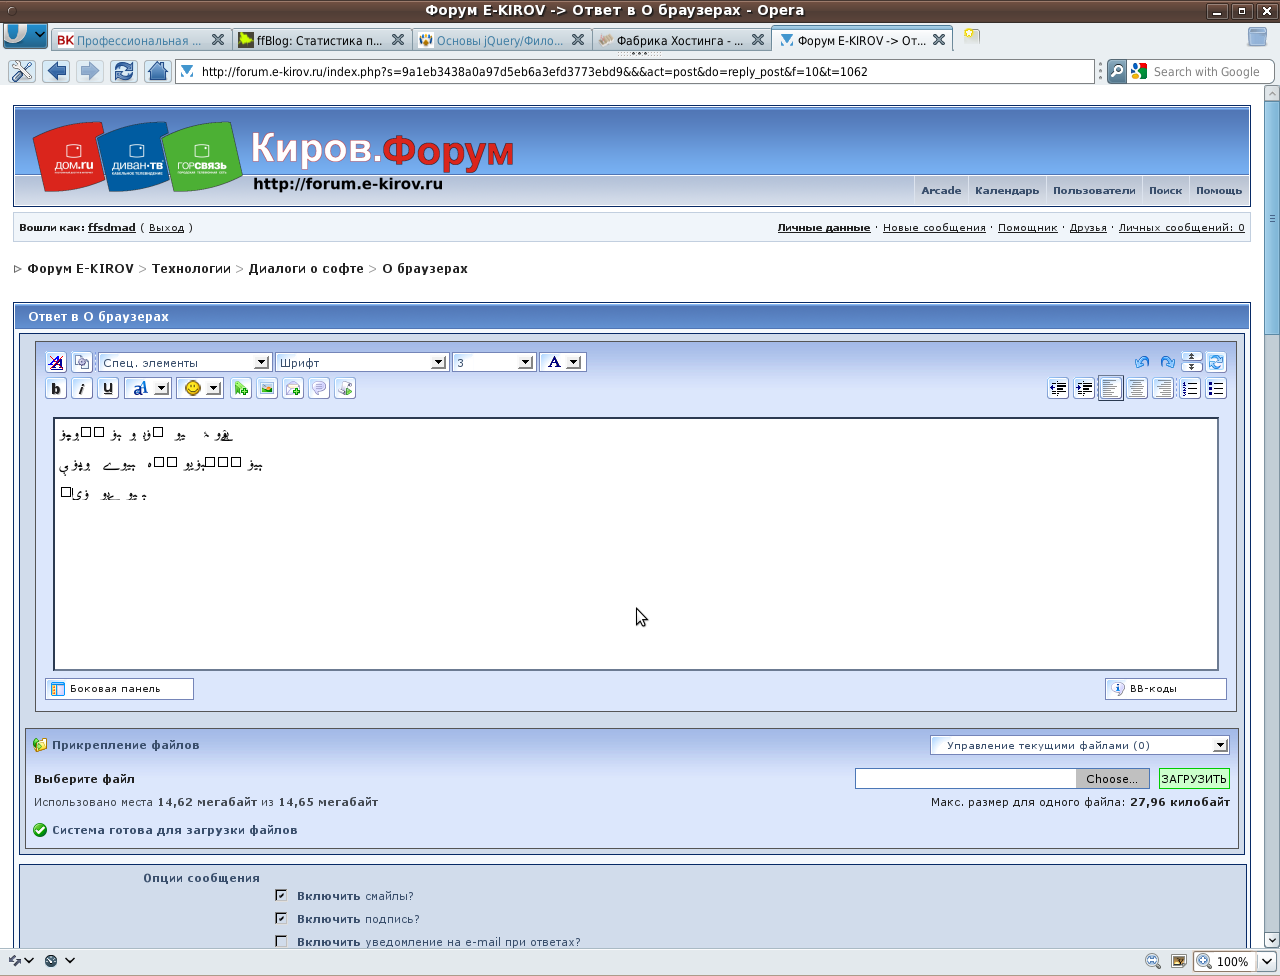The height and width of the screenshot is (976, 1280).
Task: Click the underline formatting button
Action: coord(108,389)
